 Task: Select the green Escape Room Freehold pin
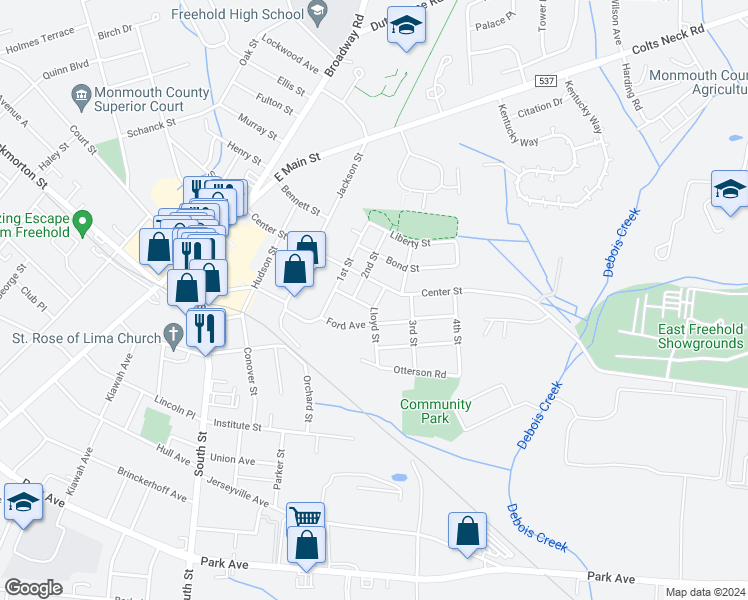click(83, 224)
